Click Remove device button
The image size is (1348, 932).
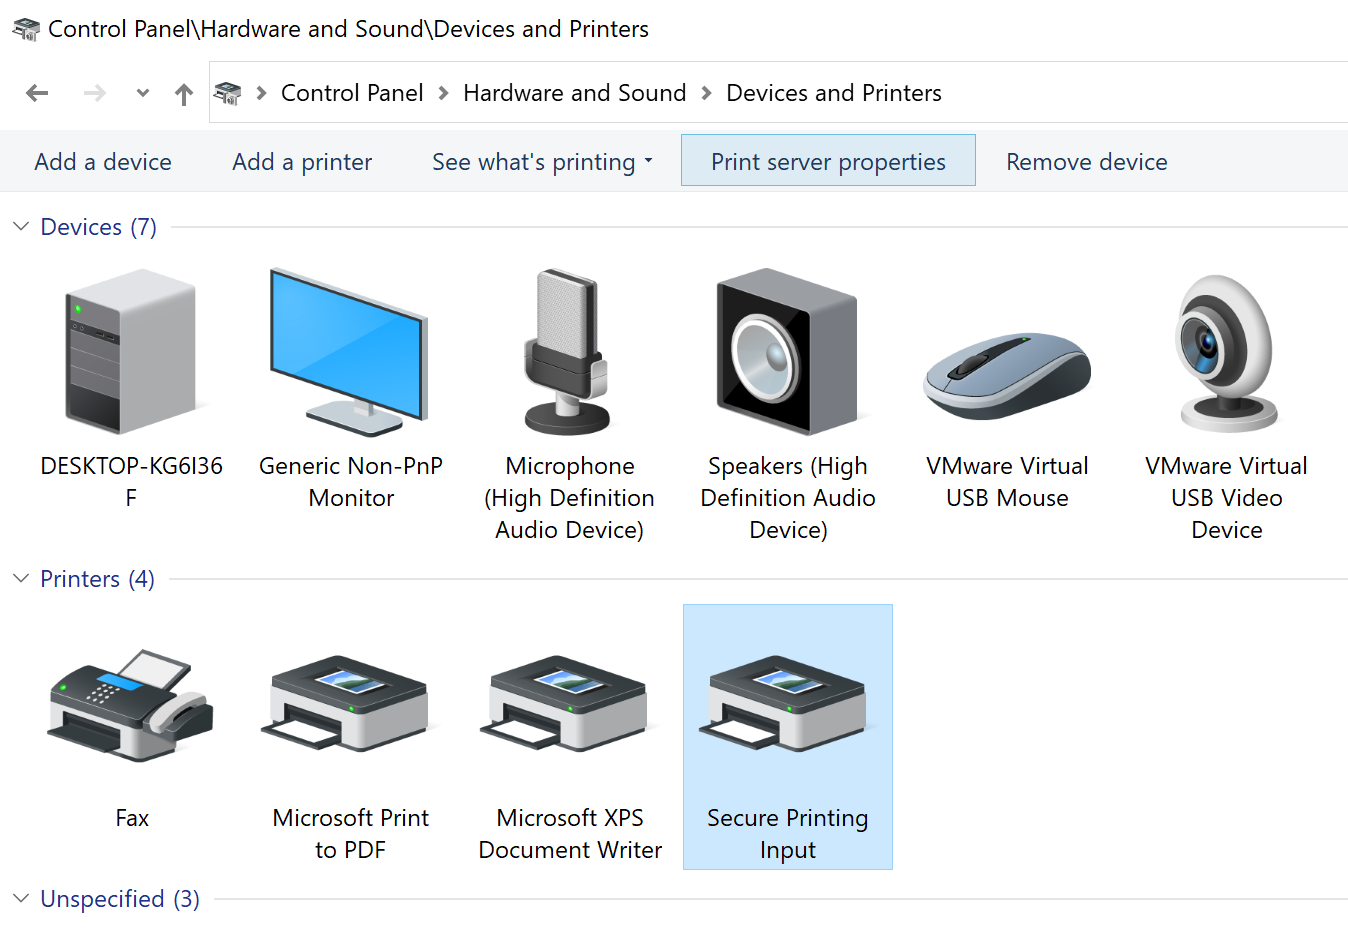tap(1086, 162)
